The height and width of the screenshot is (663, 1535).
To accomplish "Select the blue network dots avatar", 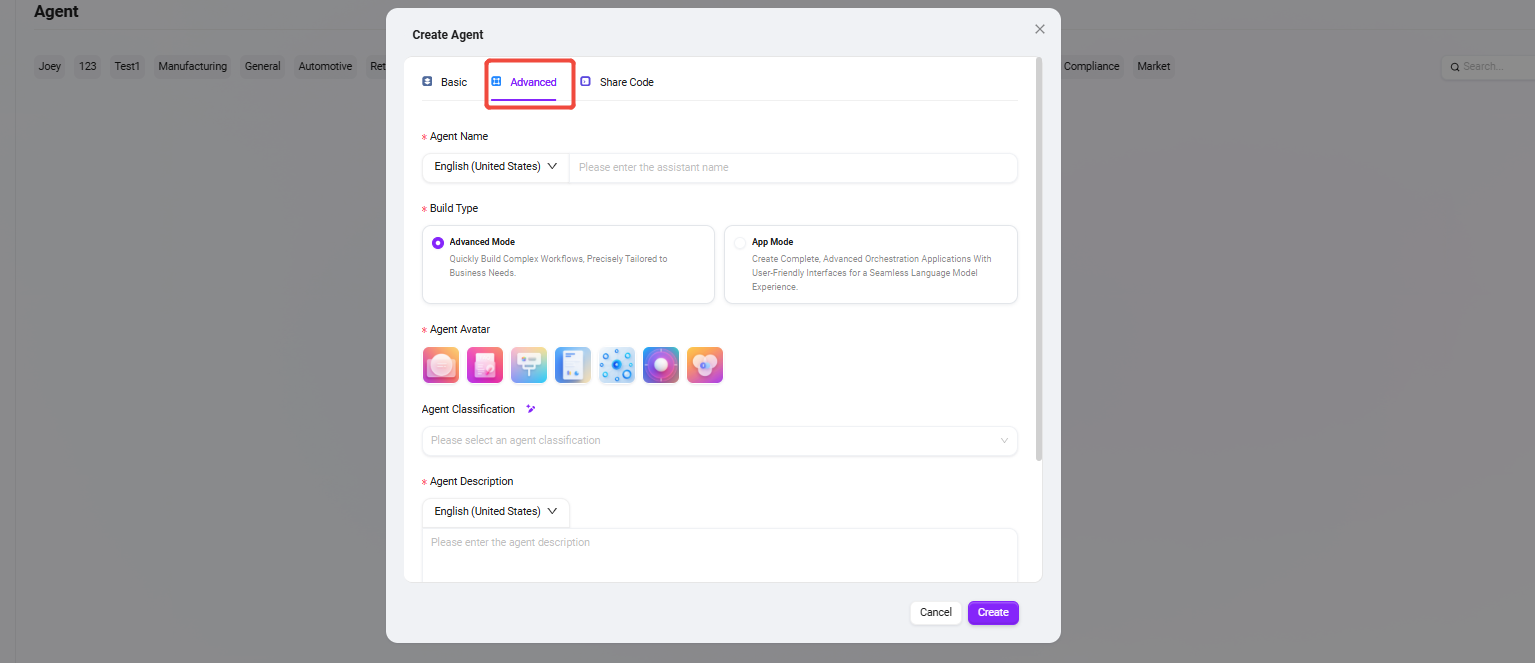I will click(616, 365).
